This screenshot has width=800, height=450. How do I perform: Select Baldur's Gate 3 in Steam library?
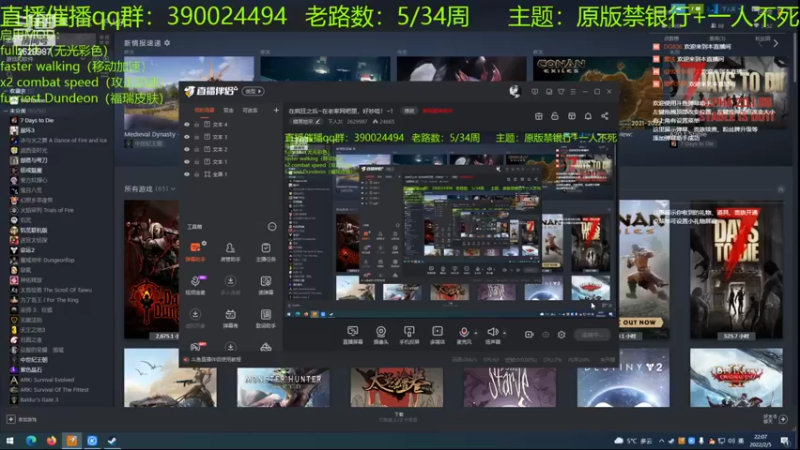point(34,399)
